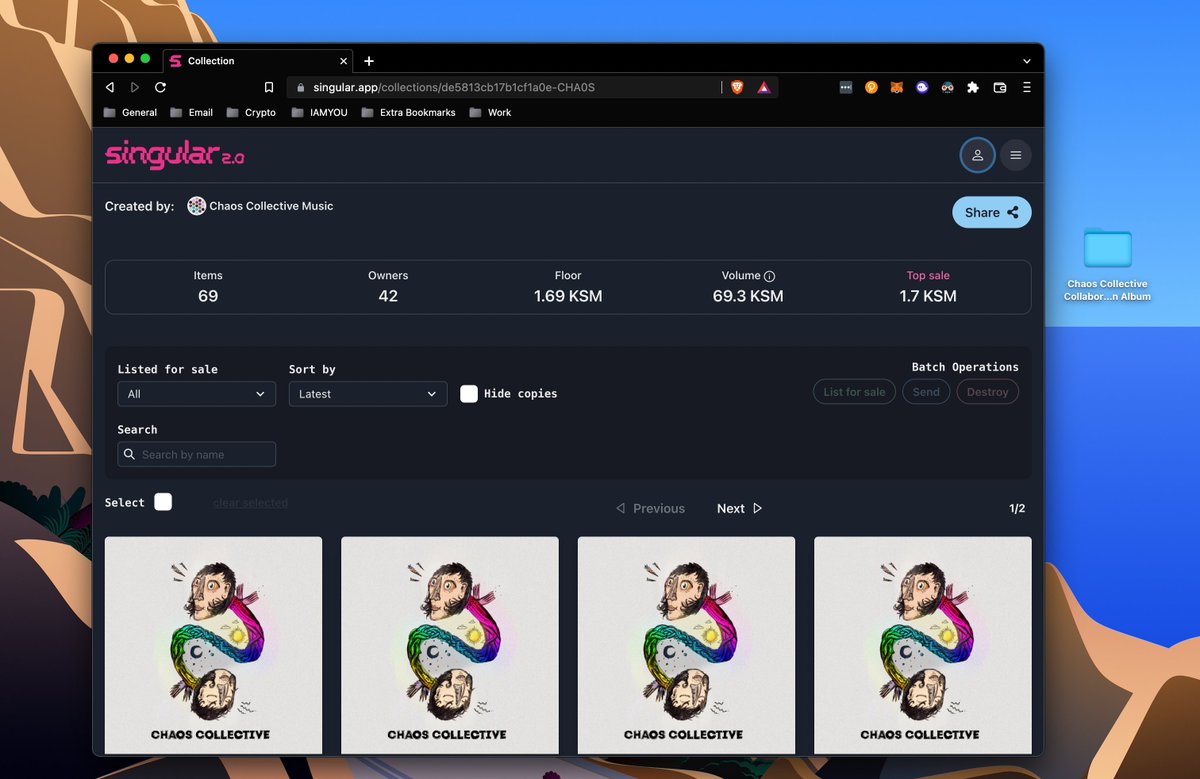
Task: Open the IAMYOU bookmarks folder
Action: [319, 113]
